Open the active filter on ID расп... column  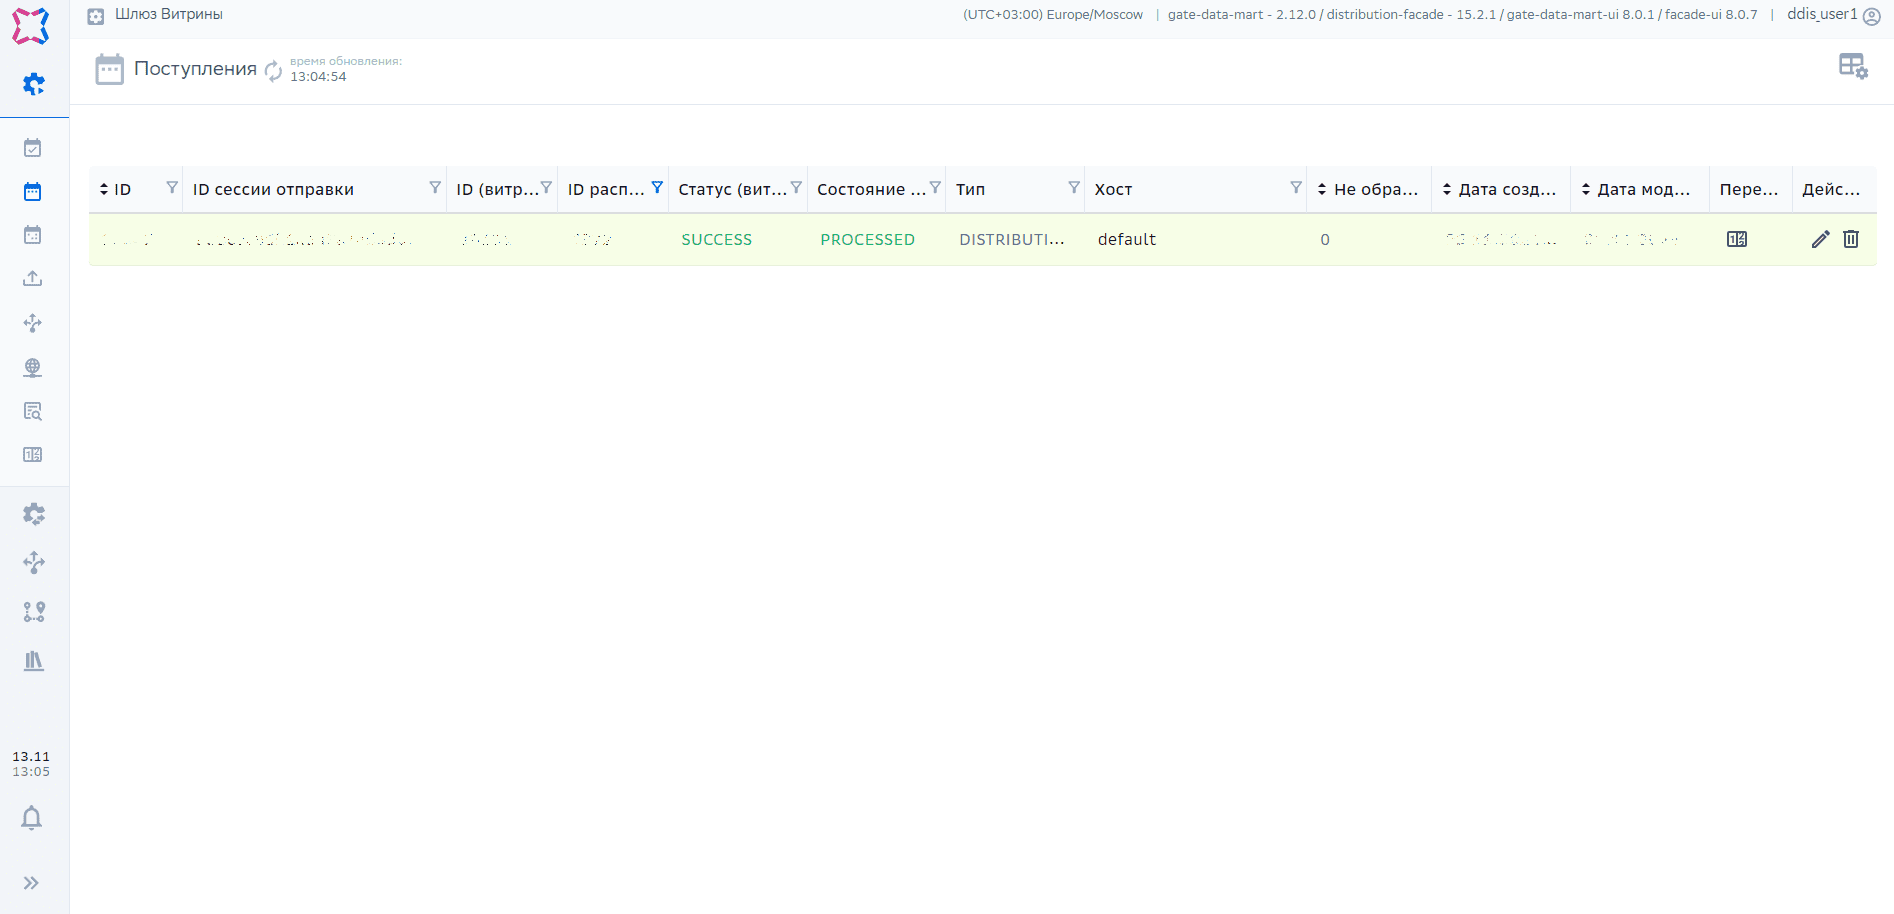657,188
